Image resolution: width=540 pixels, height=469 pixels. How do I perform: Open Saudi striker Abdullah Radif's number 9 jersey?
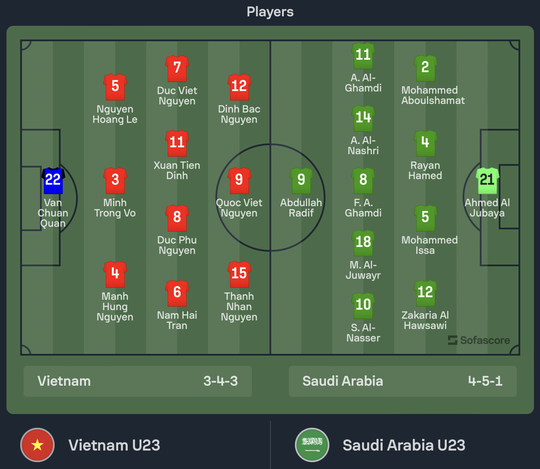coord(301,181)
